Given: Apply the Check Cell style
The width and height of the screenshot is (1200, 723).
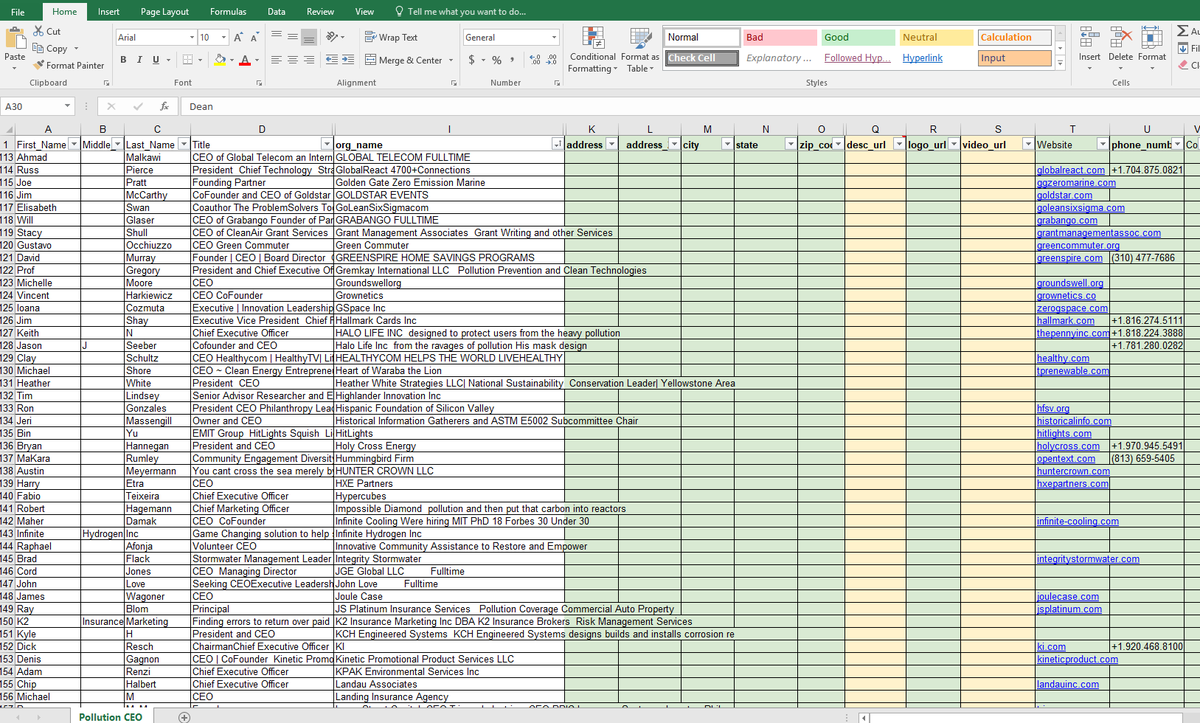Looking at the screenshot, I should pos(700,58).
